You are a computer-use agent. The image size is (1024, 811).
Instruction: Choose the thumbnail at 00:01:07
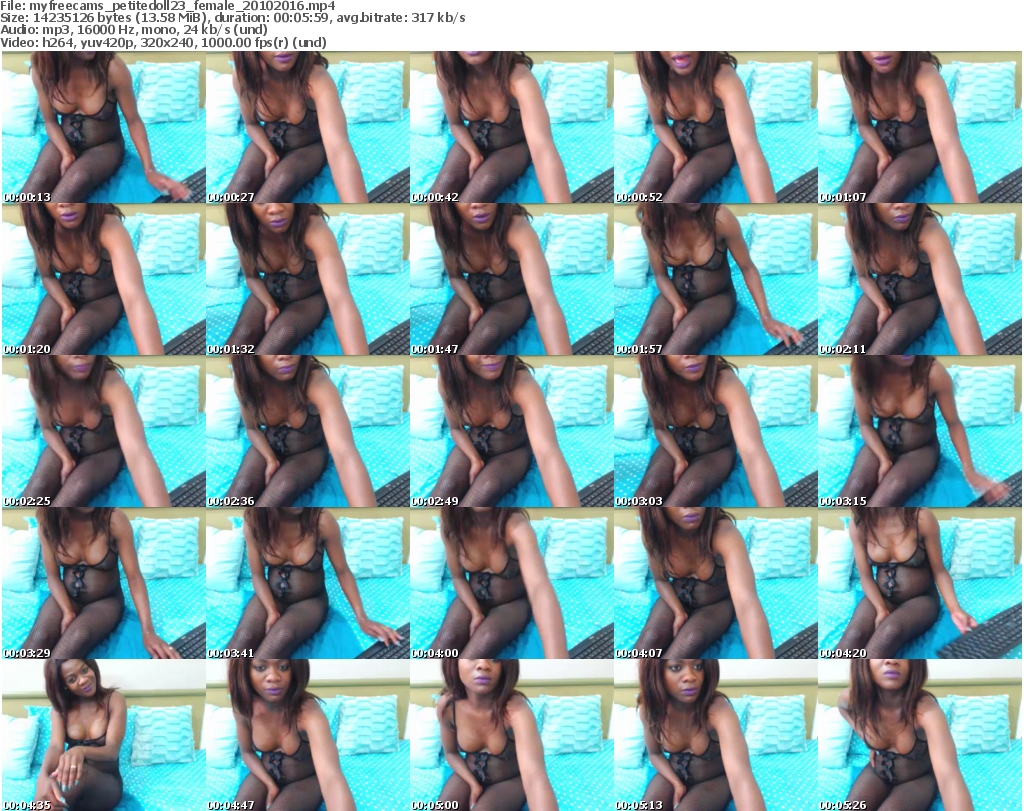(x=920, y=127)
